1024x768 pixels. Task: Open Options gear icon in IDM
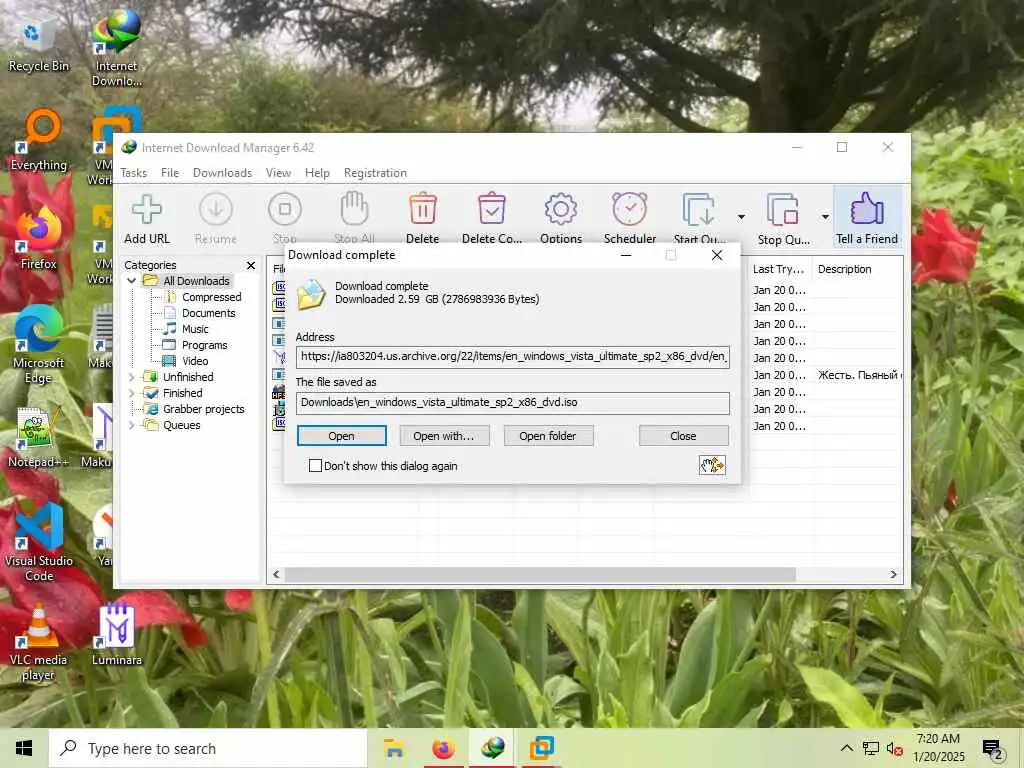(560, 210)
